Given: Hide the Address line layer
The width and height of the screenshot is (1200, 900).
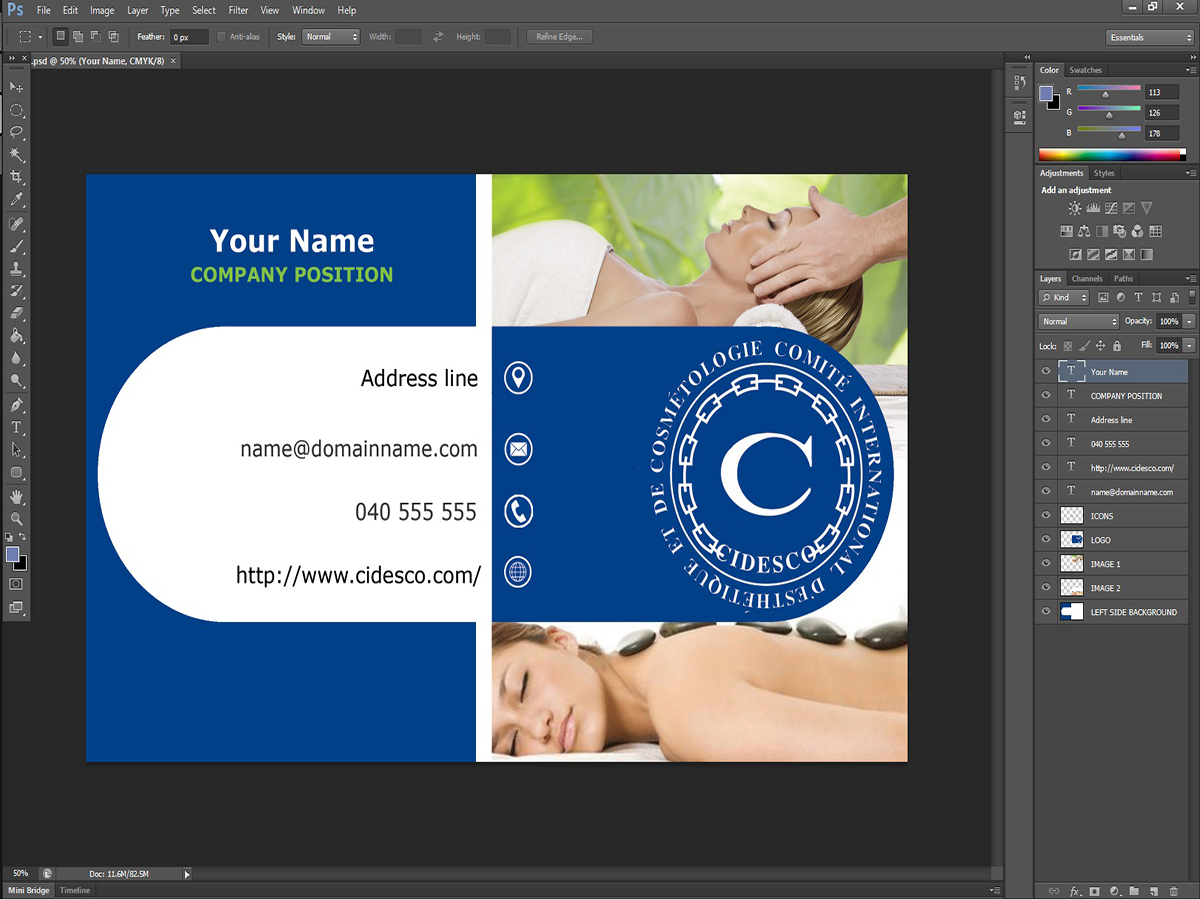Looking at the screenshot, I should [1046, 419].
